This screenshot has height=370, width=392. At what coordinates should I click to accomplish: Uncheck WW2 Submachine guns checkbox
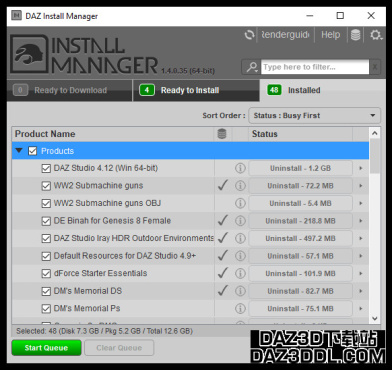tap(46, 186)
